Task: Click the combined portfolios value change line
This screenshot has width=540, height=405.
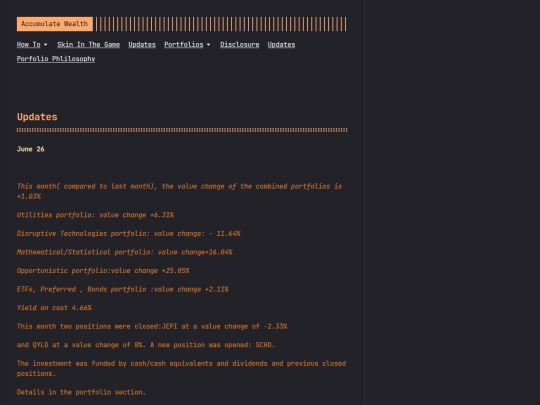Action: click(x=179, y=191)
